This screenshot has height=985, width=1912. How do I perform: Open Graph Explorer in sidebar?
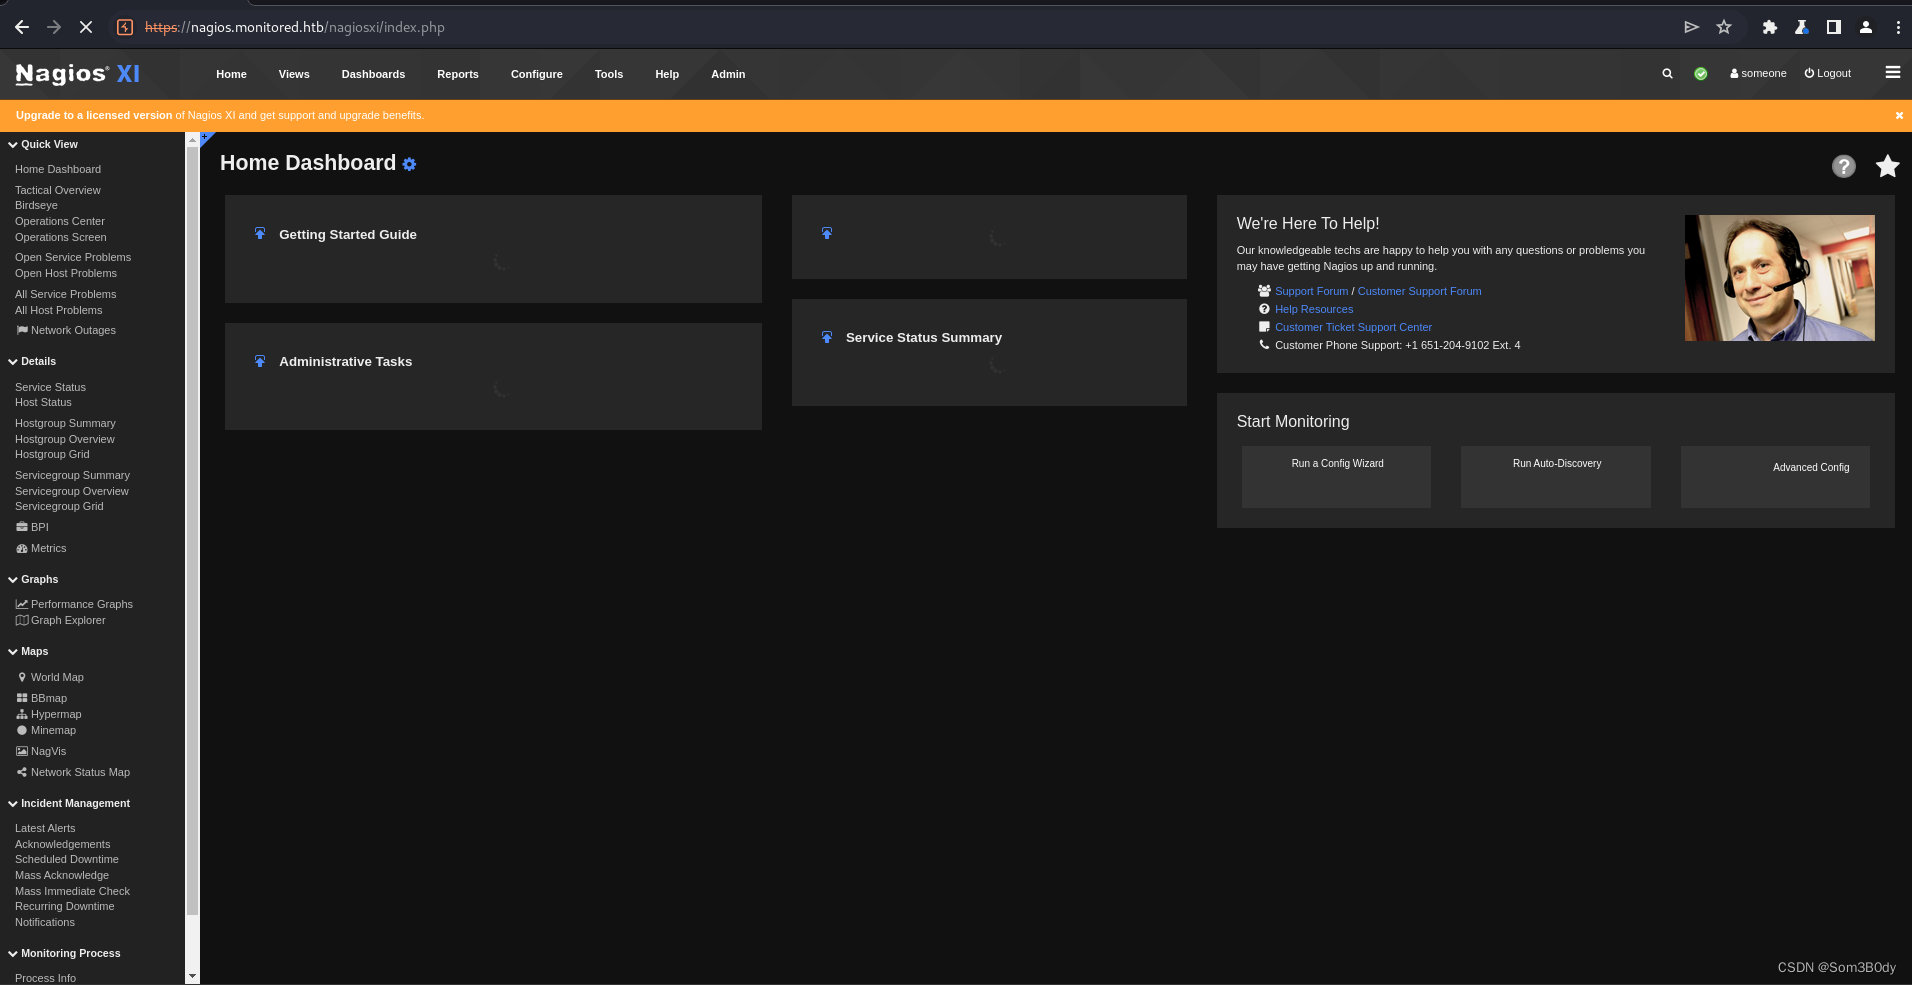coord(60,620)
